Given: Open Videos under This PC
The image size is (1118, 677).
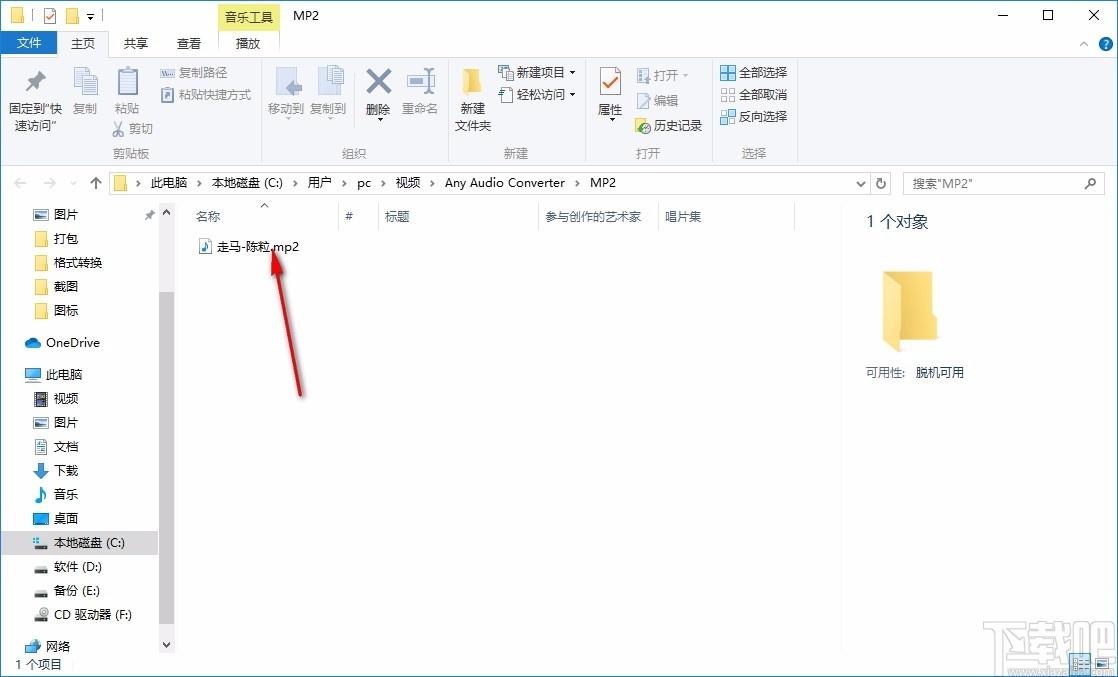Looking at the screenshot, I should (57, 398).
